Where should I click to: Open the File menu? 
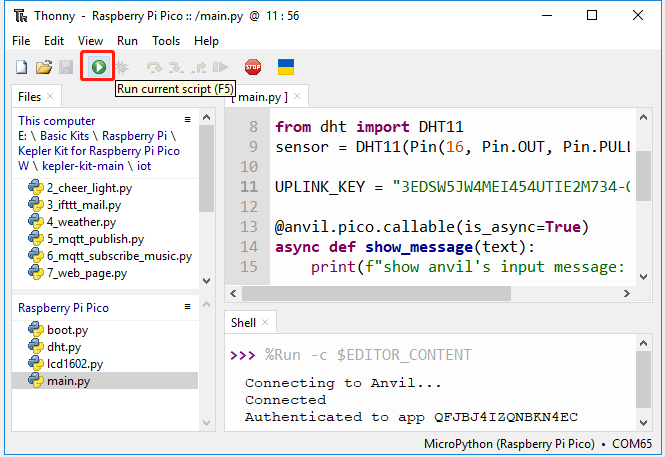[21, 41]
